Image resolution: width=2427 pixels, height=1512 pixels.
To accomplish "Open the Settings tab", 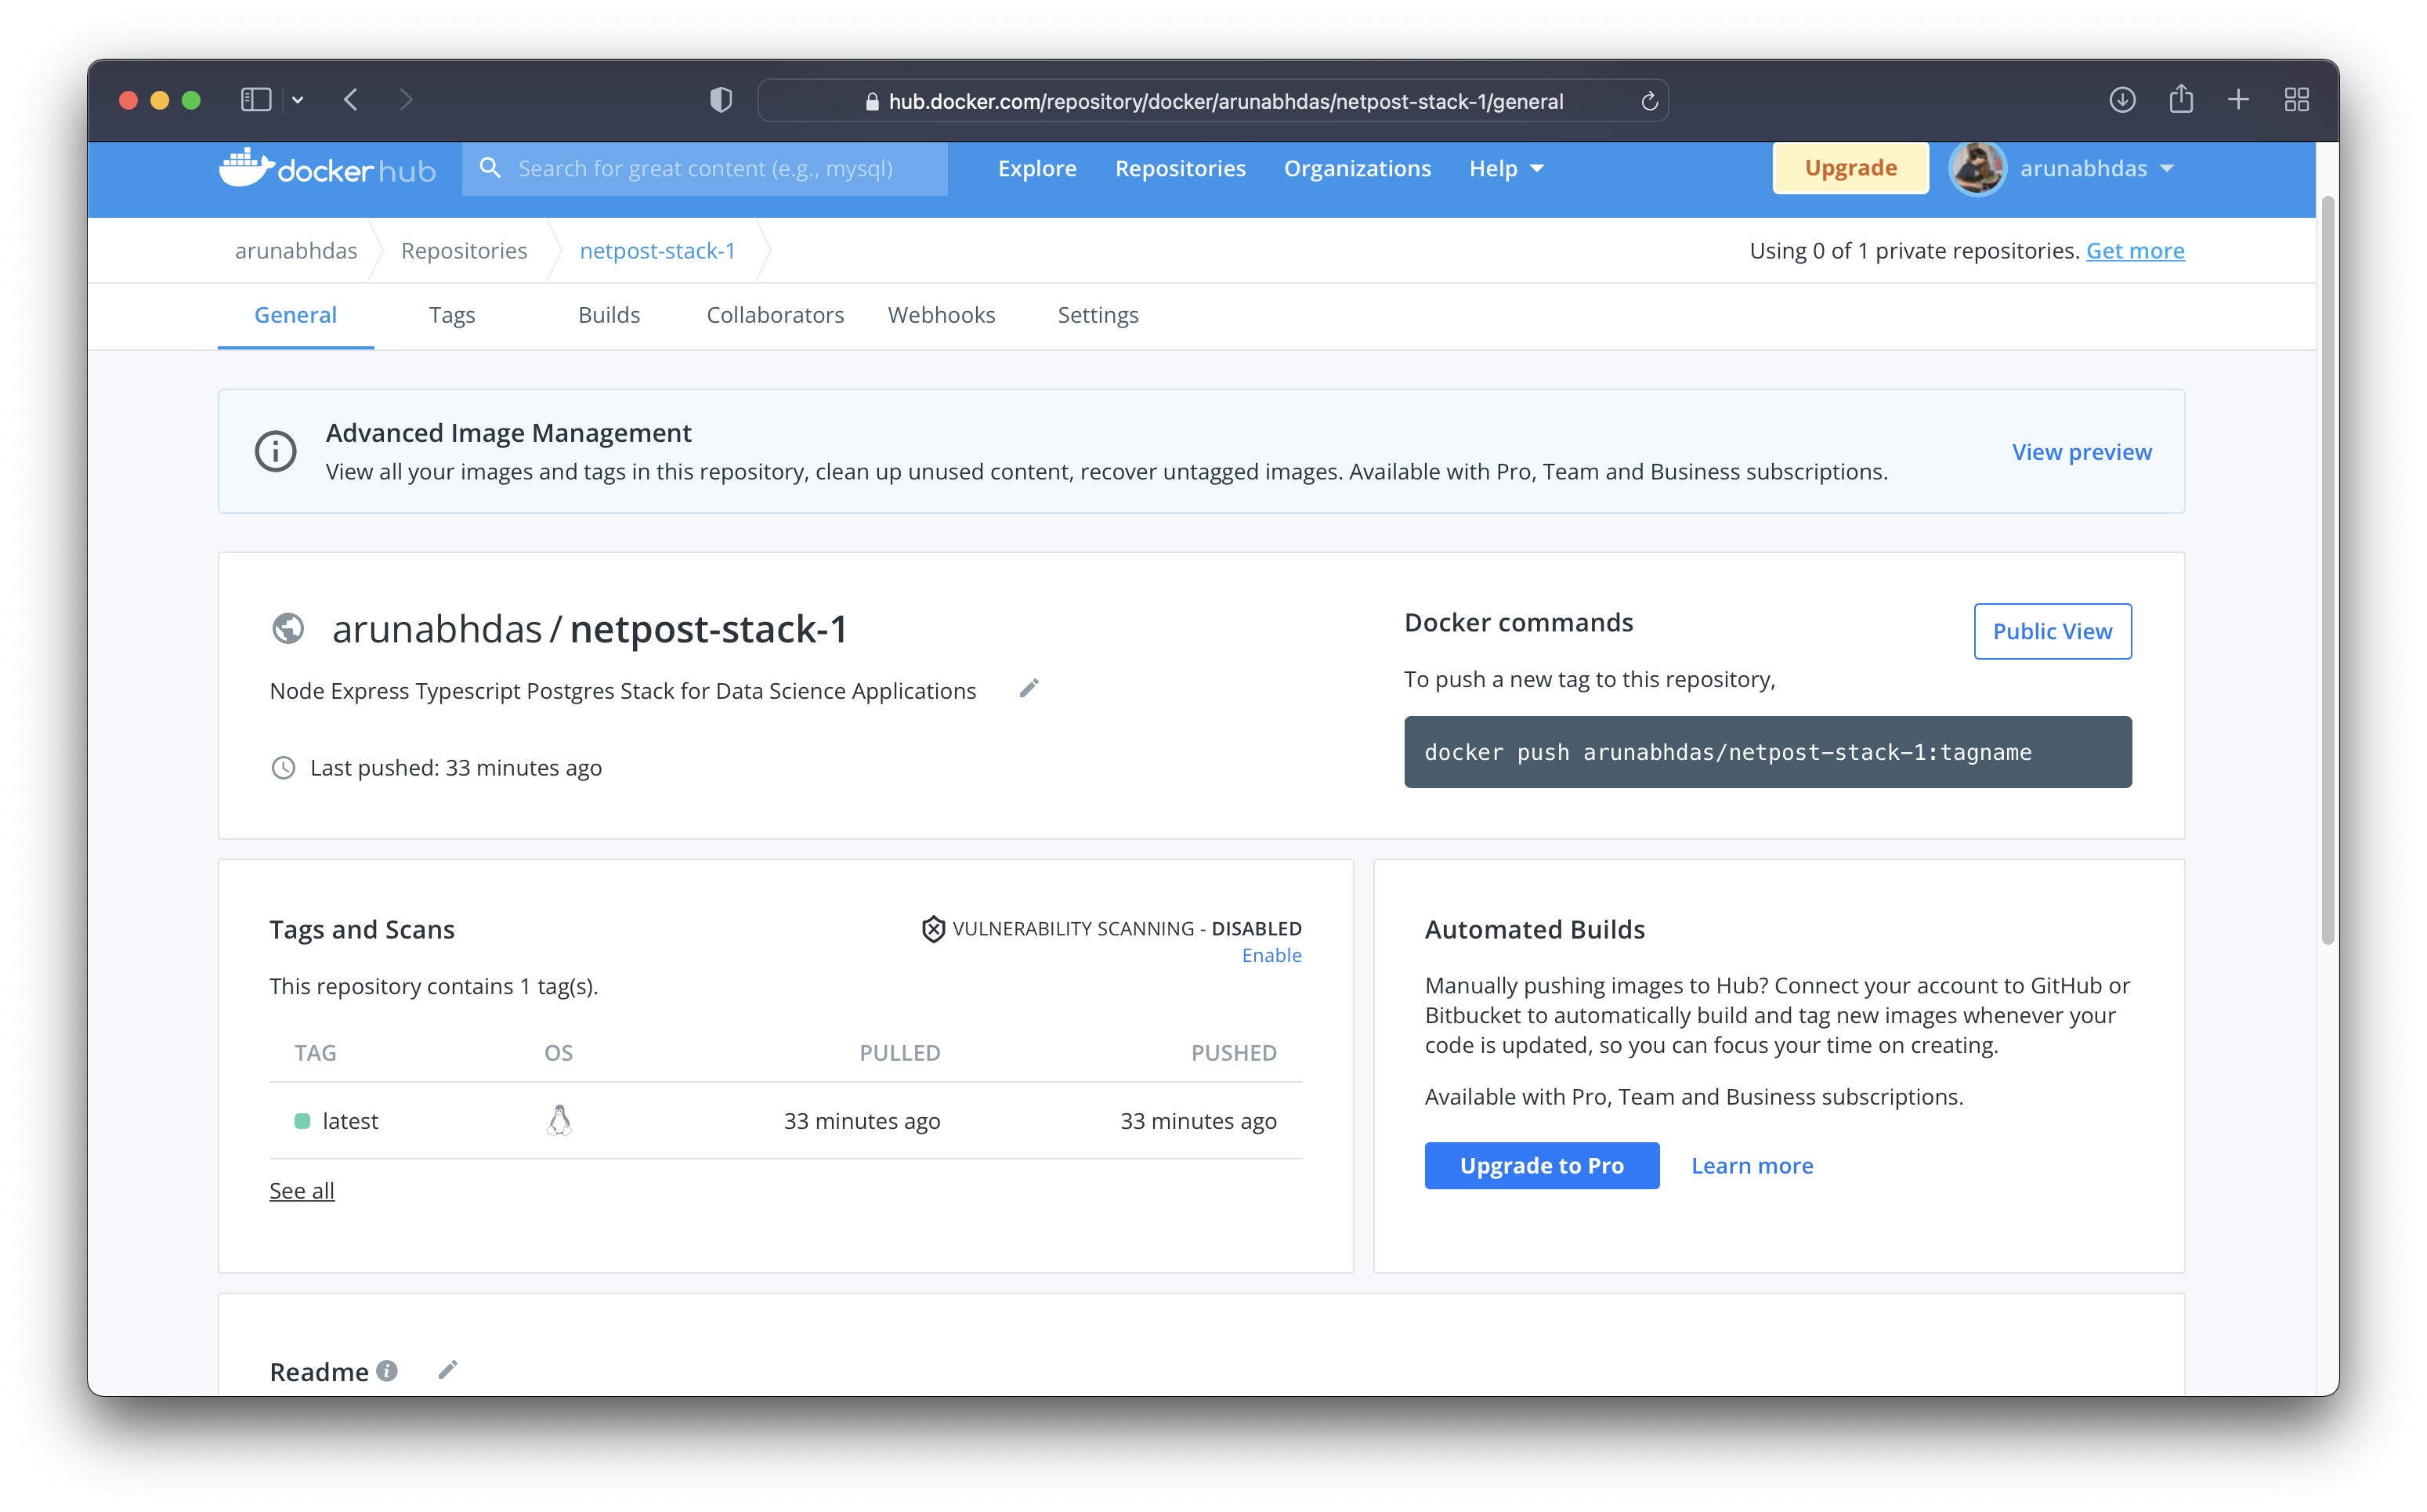I will [1097, 315].
